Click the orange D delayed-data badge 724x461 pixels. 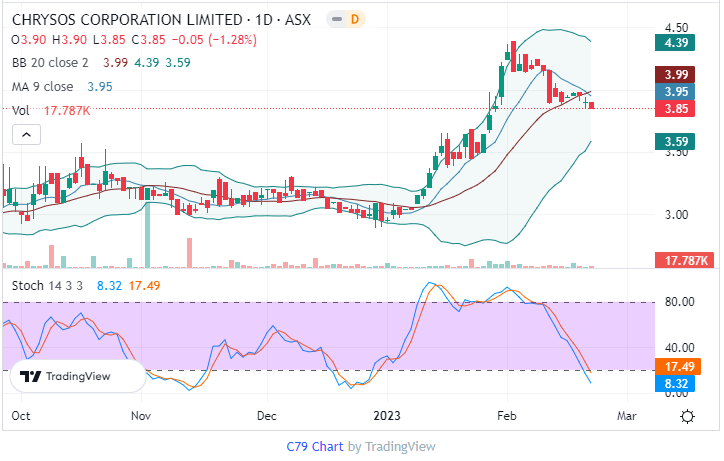point(354,20)
